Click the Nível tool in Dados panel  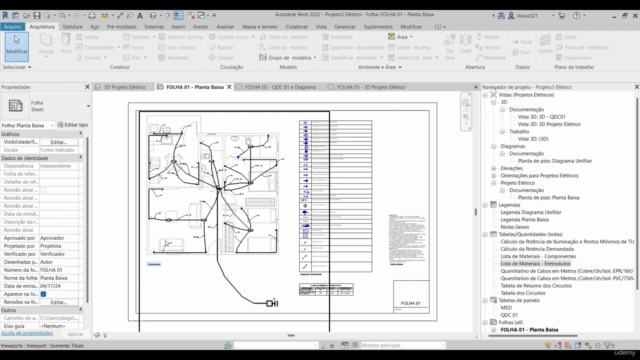click(522, 42)
